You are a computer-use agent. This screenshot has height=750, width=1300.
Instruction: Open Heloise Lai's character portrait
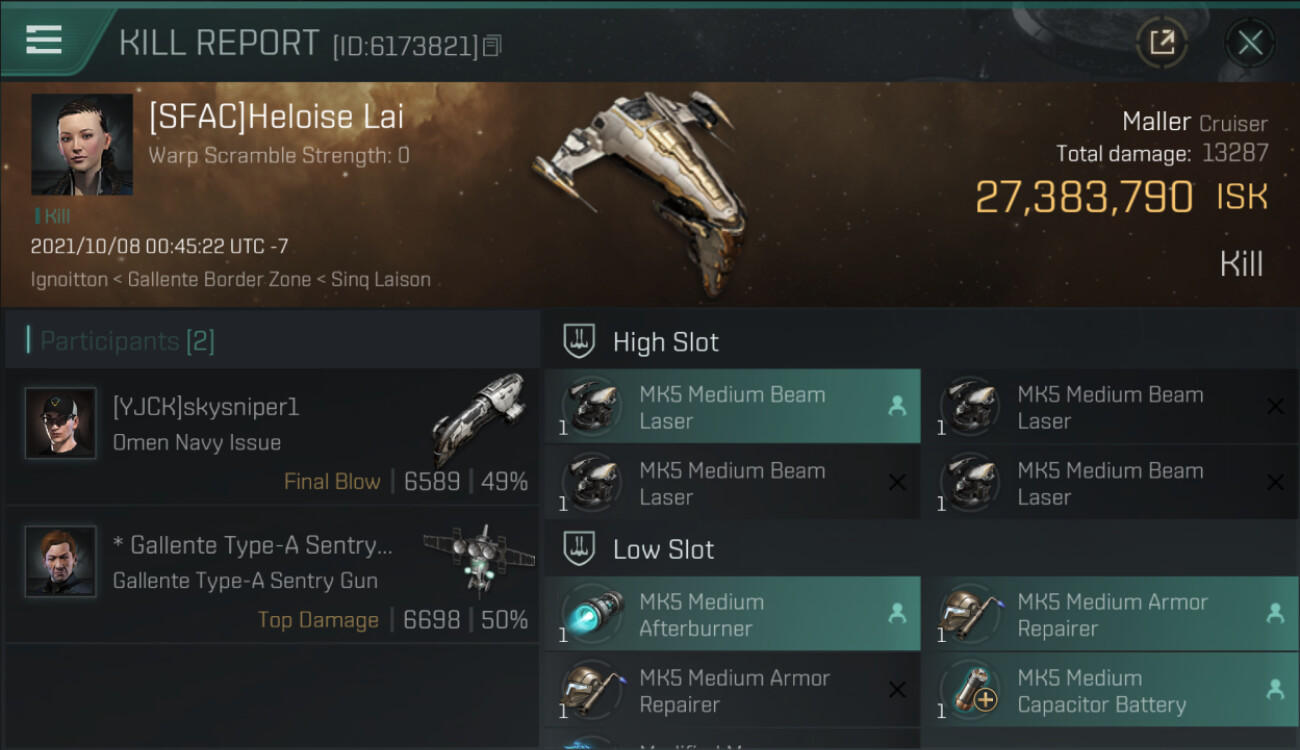click(x=82, y=144)
